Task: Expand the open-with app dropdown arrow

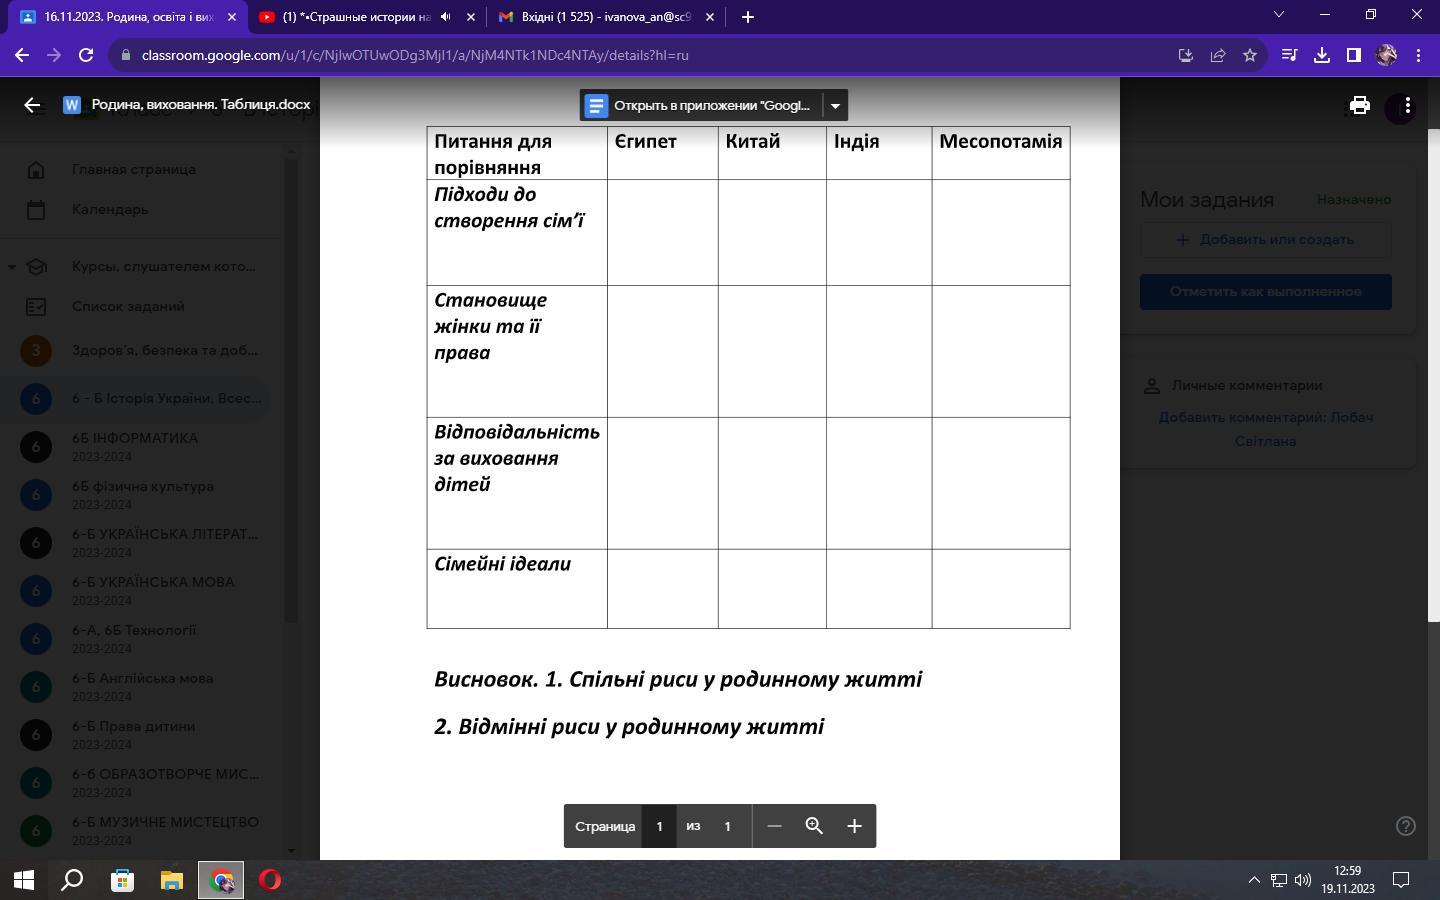Action: coord(835,105)
